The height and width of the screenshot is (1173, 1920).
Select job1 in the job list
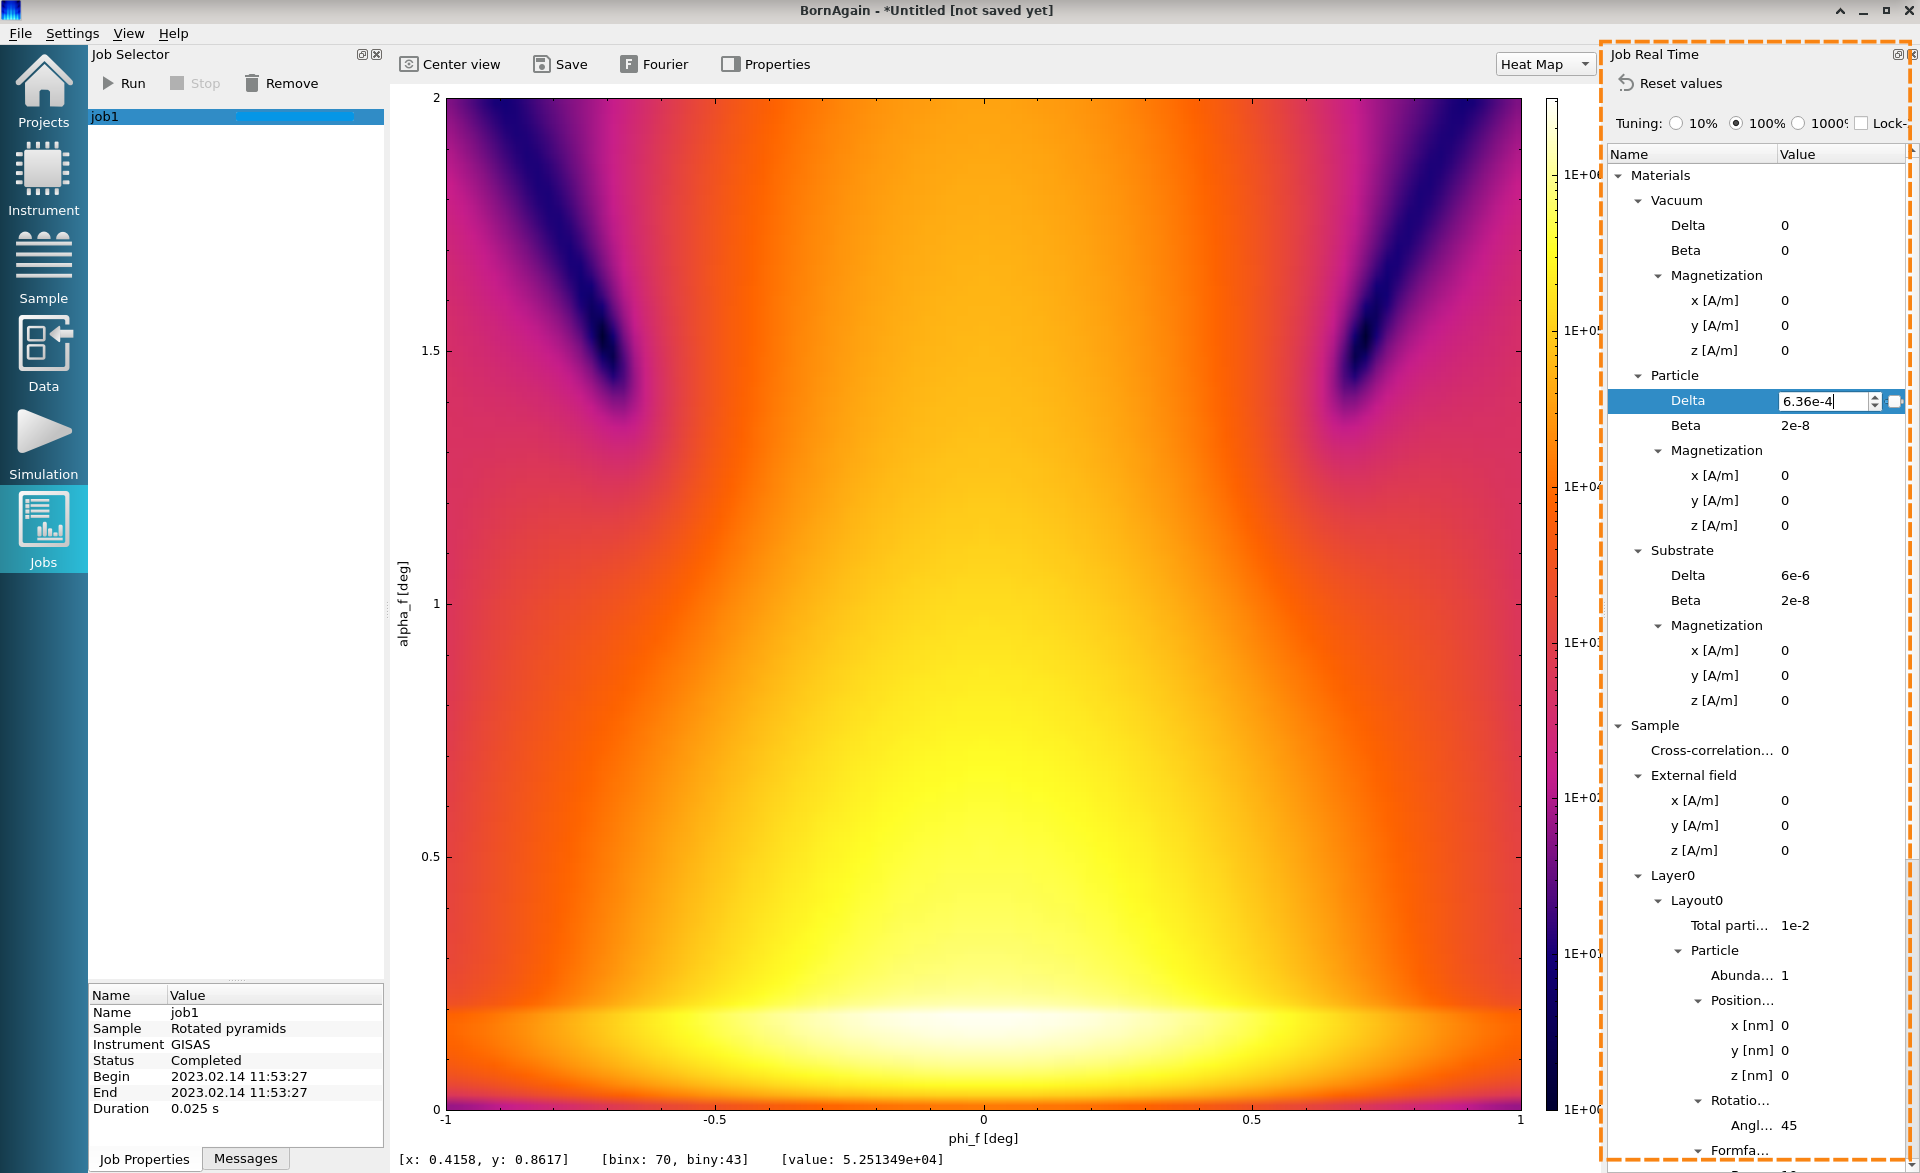click(x=236, y=117)
